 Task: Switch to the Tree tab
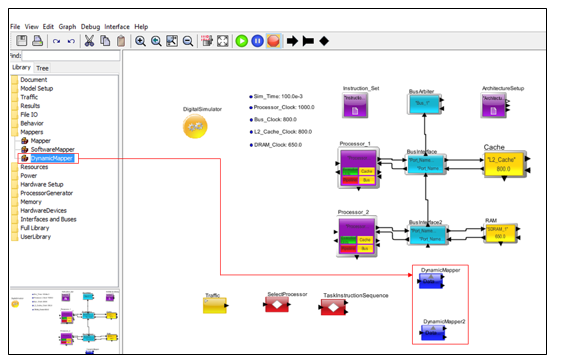(x=42, y=68)
